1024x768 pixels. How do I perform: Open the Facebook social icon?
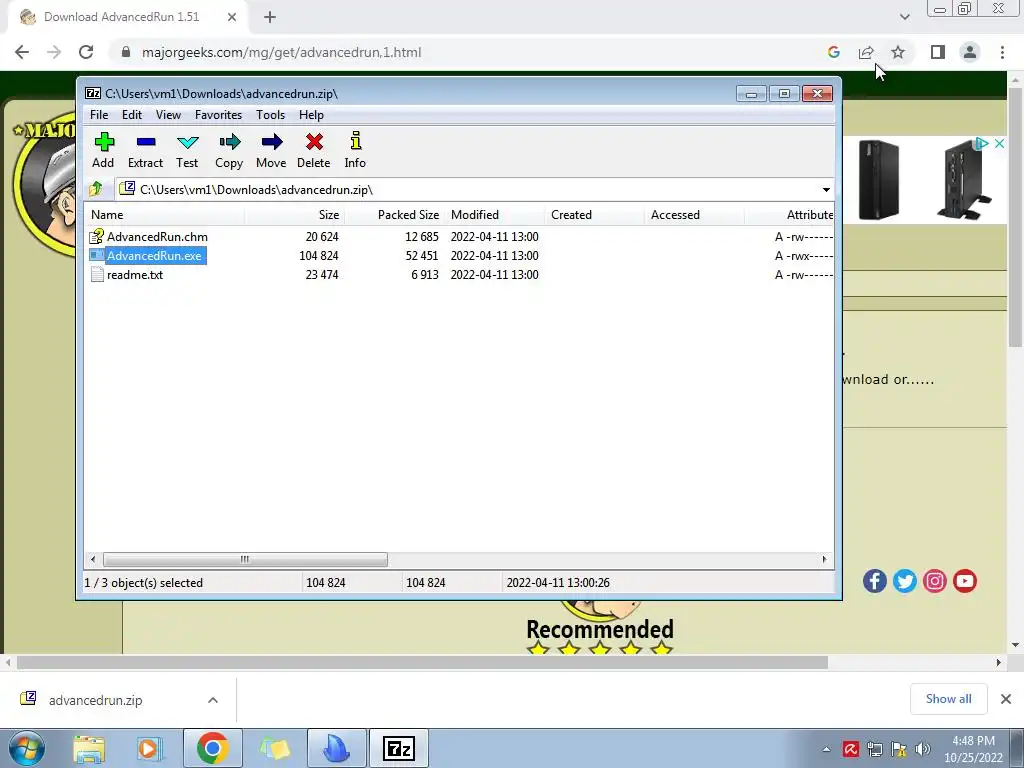tap(874, 581)
